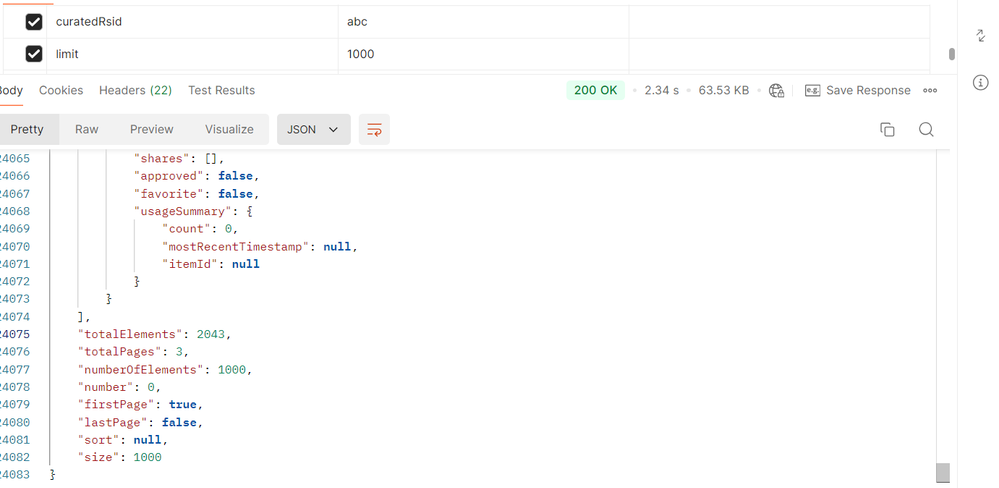Select the Raw view

[87, 130]
